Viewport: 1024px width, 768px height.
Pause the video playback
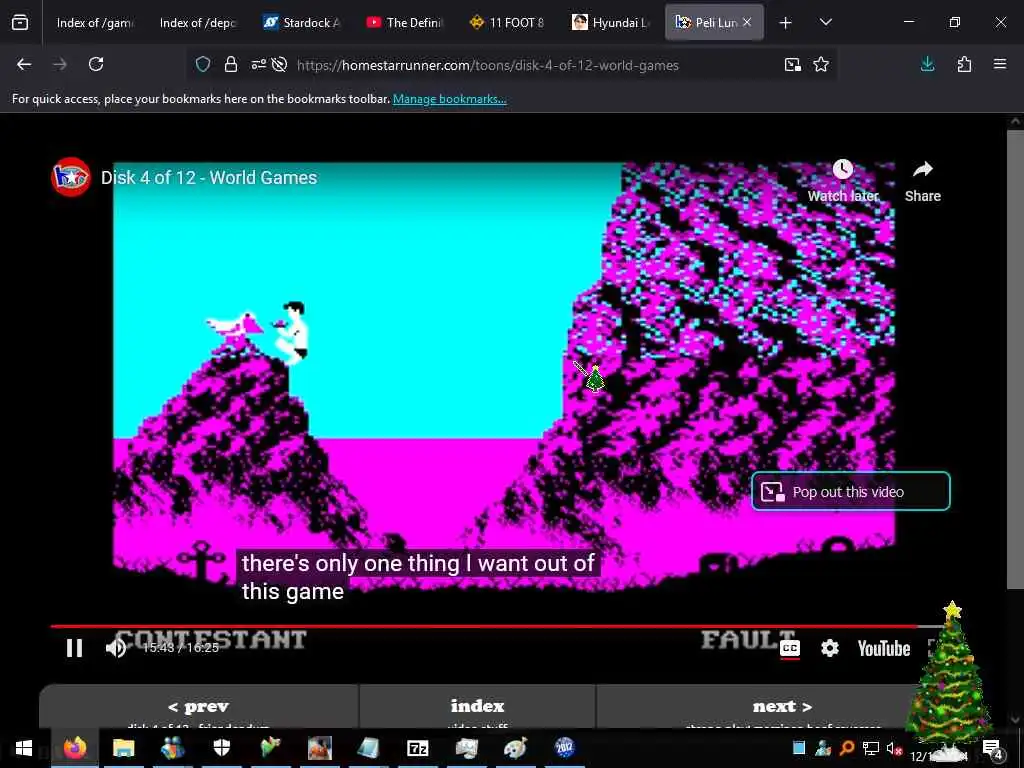tap(74, 648)
